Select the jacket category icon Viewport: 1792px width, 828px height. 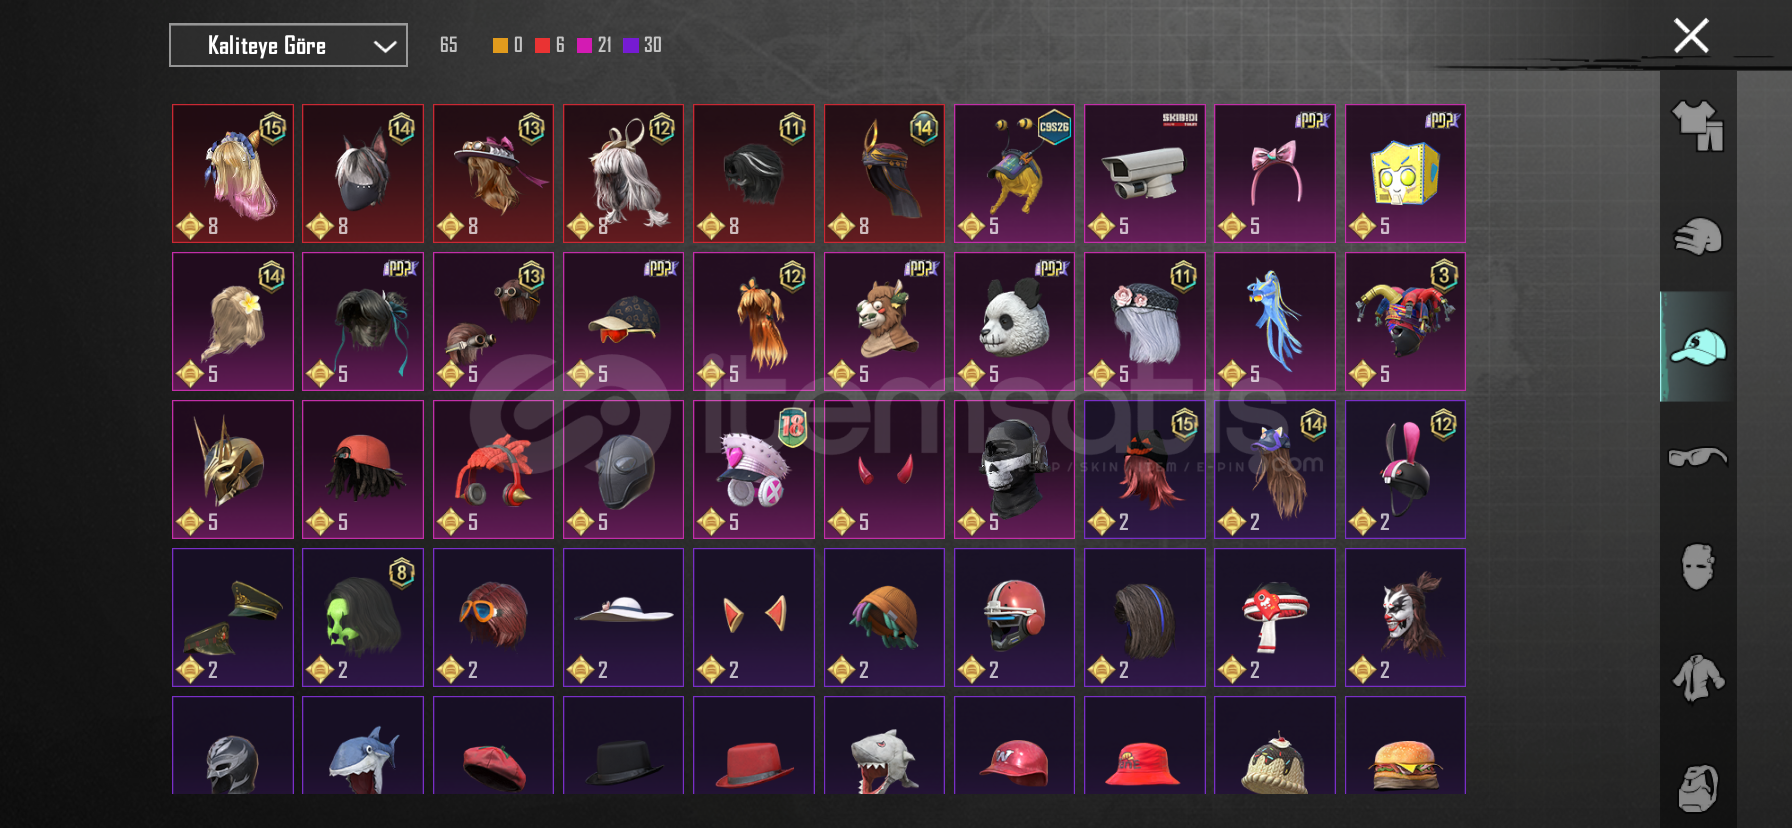[x=1698, y=678]
